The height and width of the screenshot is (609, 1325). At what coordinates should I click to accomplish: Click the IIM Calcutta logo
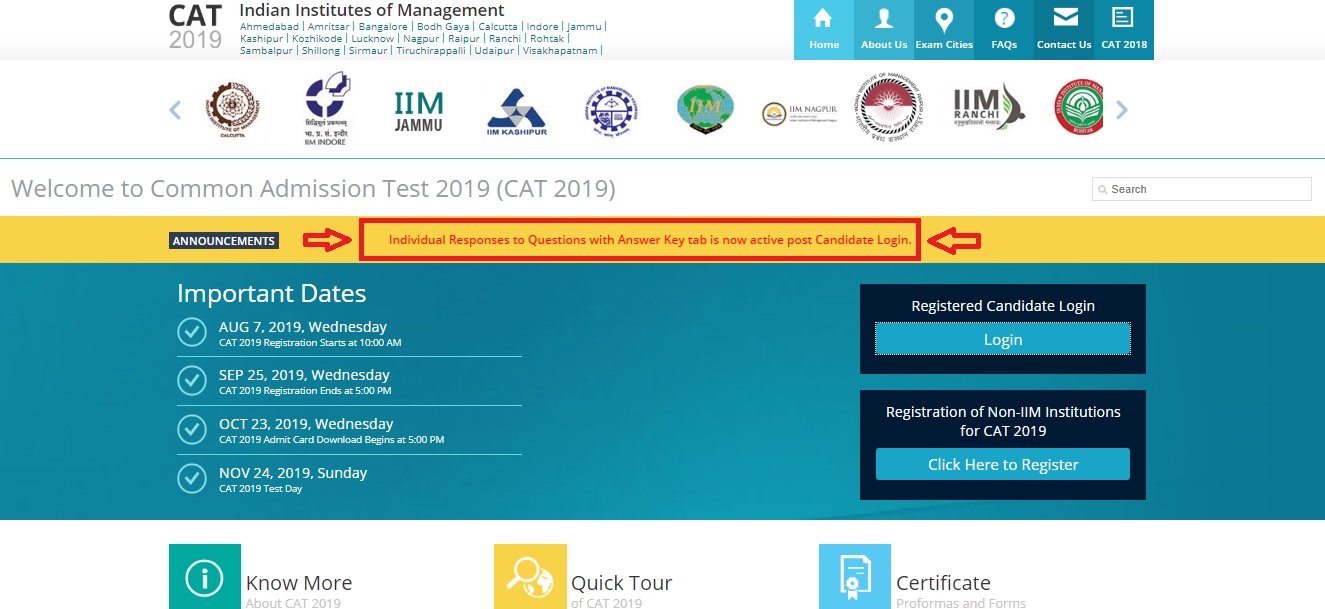[231, 110]
